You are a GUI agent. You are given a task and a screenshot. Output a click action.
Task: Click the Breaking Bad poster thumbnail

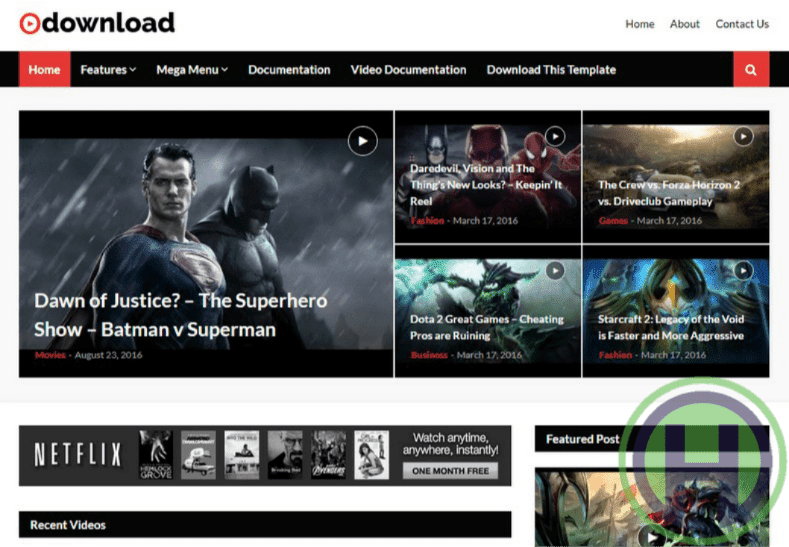(x=285, y=455)
